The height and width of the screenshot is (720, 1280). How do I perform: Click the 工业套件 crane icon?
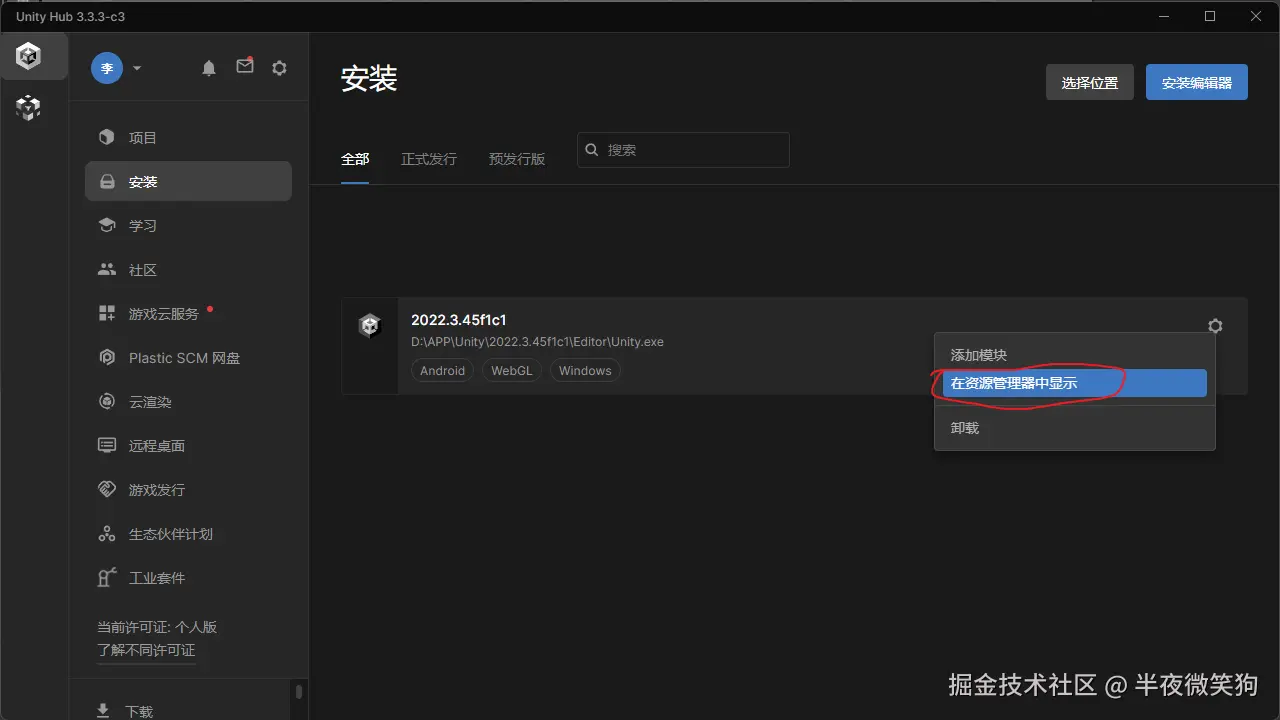(x=107, y=577)
